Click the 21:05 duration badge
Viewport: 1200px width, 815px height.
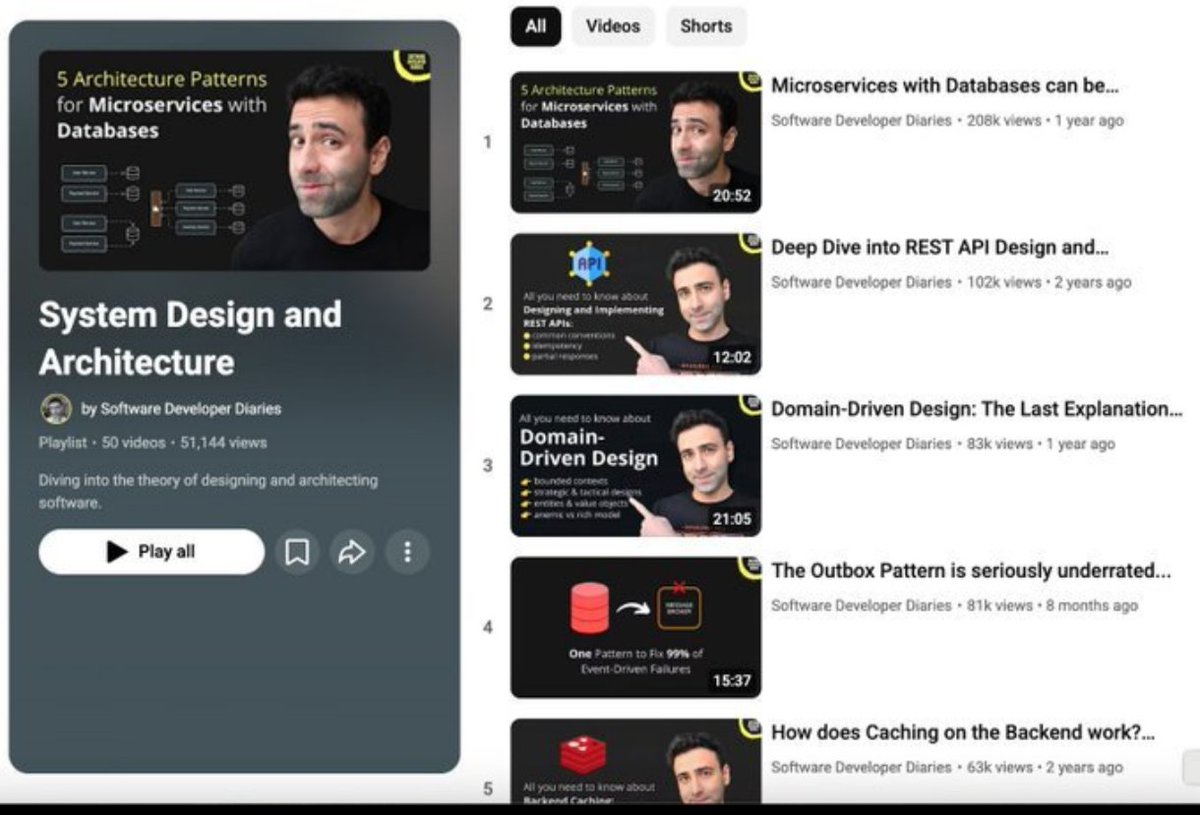point(731,519)
